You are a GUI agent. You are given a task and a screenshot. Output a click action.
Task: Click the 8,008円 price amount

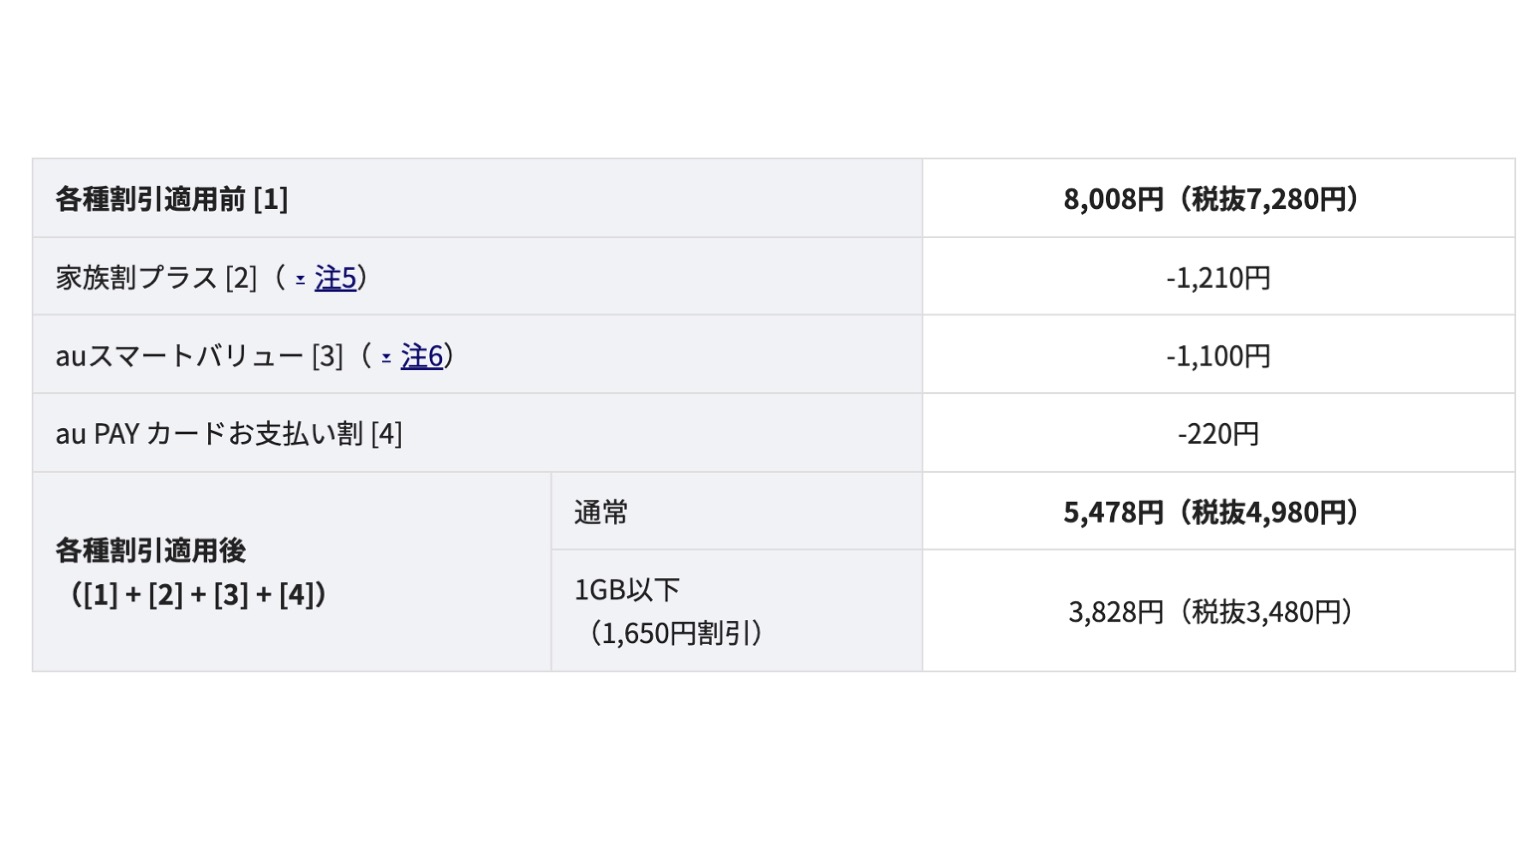click(x=1113, y=199)
